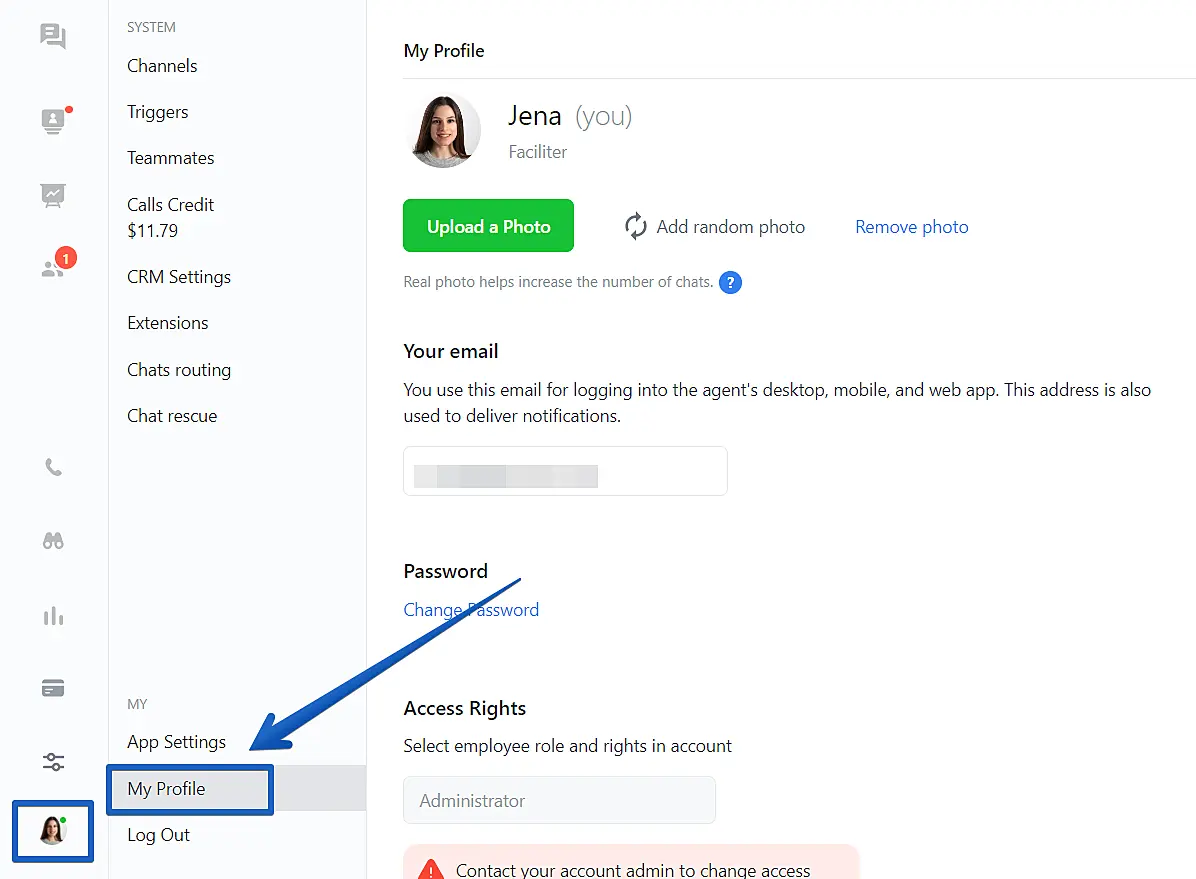Click the blue help question mark icon
The width and height of the screenshot is (1196, 879).
click(731, 282)
